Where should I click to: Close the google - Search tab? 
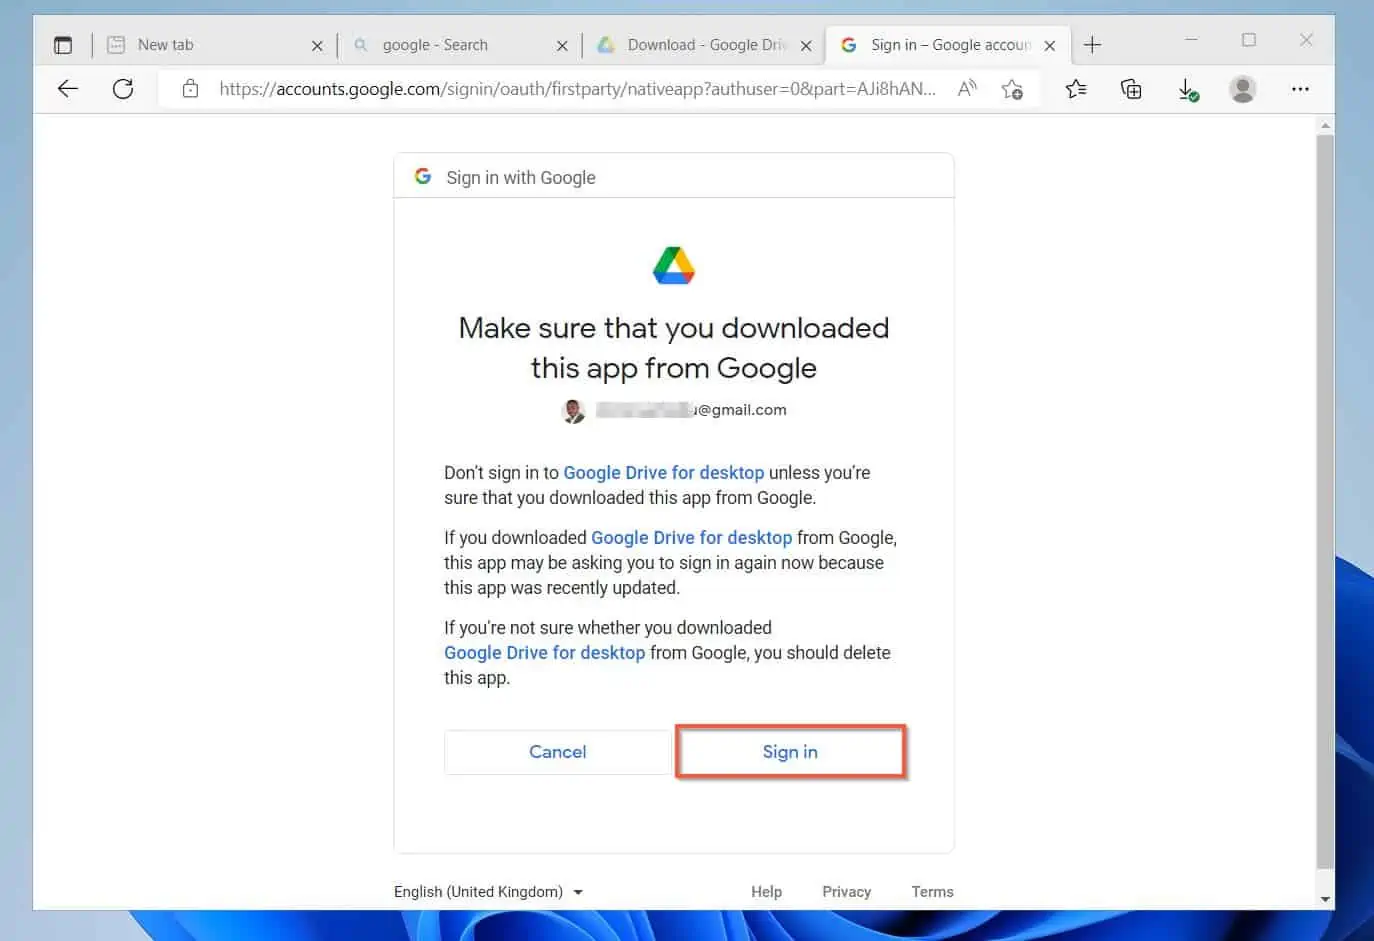coord(562,45)
